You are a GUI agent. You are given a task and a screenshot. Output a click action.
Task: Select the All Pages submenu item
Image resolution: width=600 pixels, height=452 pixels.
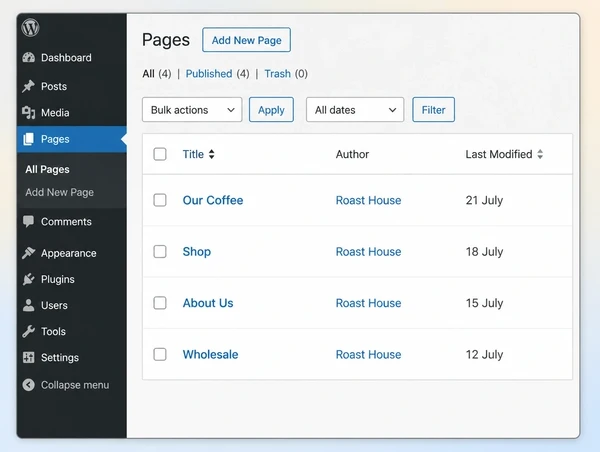coord(47,169)
